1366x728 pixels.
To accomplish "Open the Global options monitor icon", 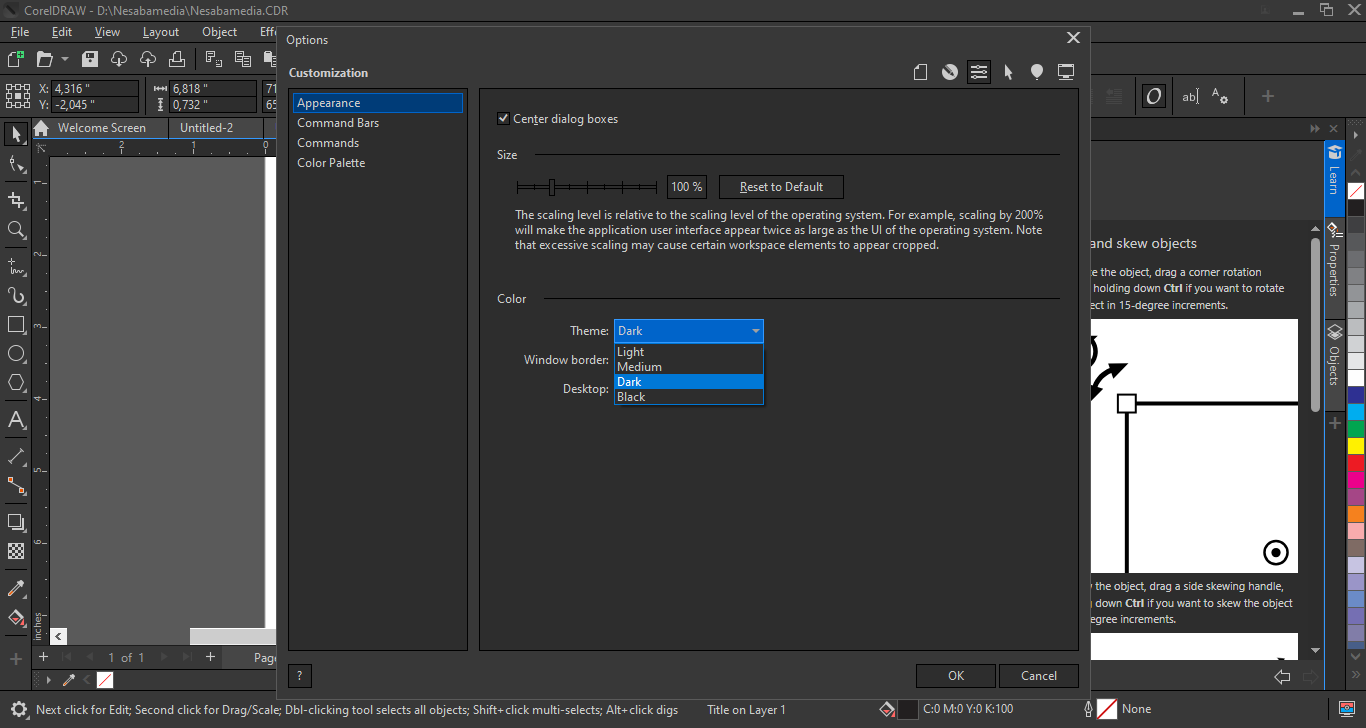I will click(1066, 72).
